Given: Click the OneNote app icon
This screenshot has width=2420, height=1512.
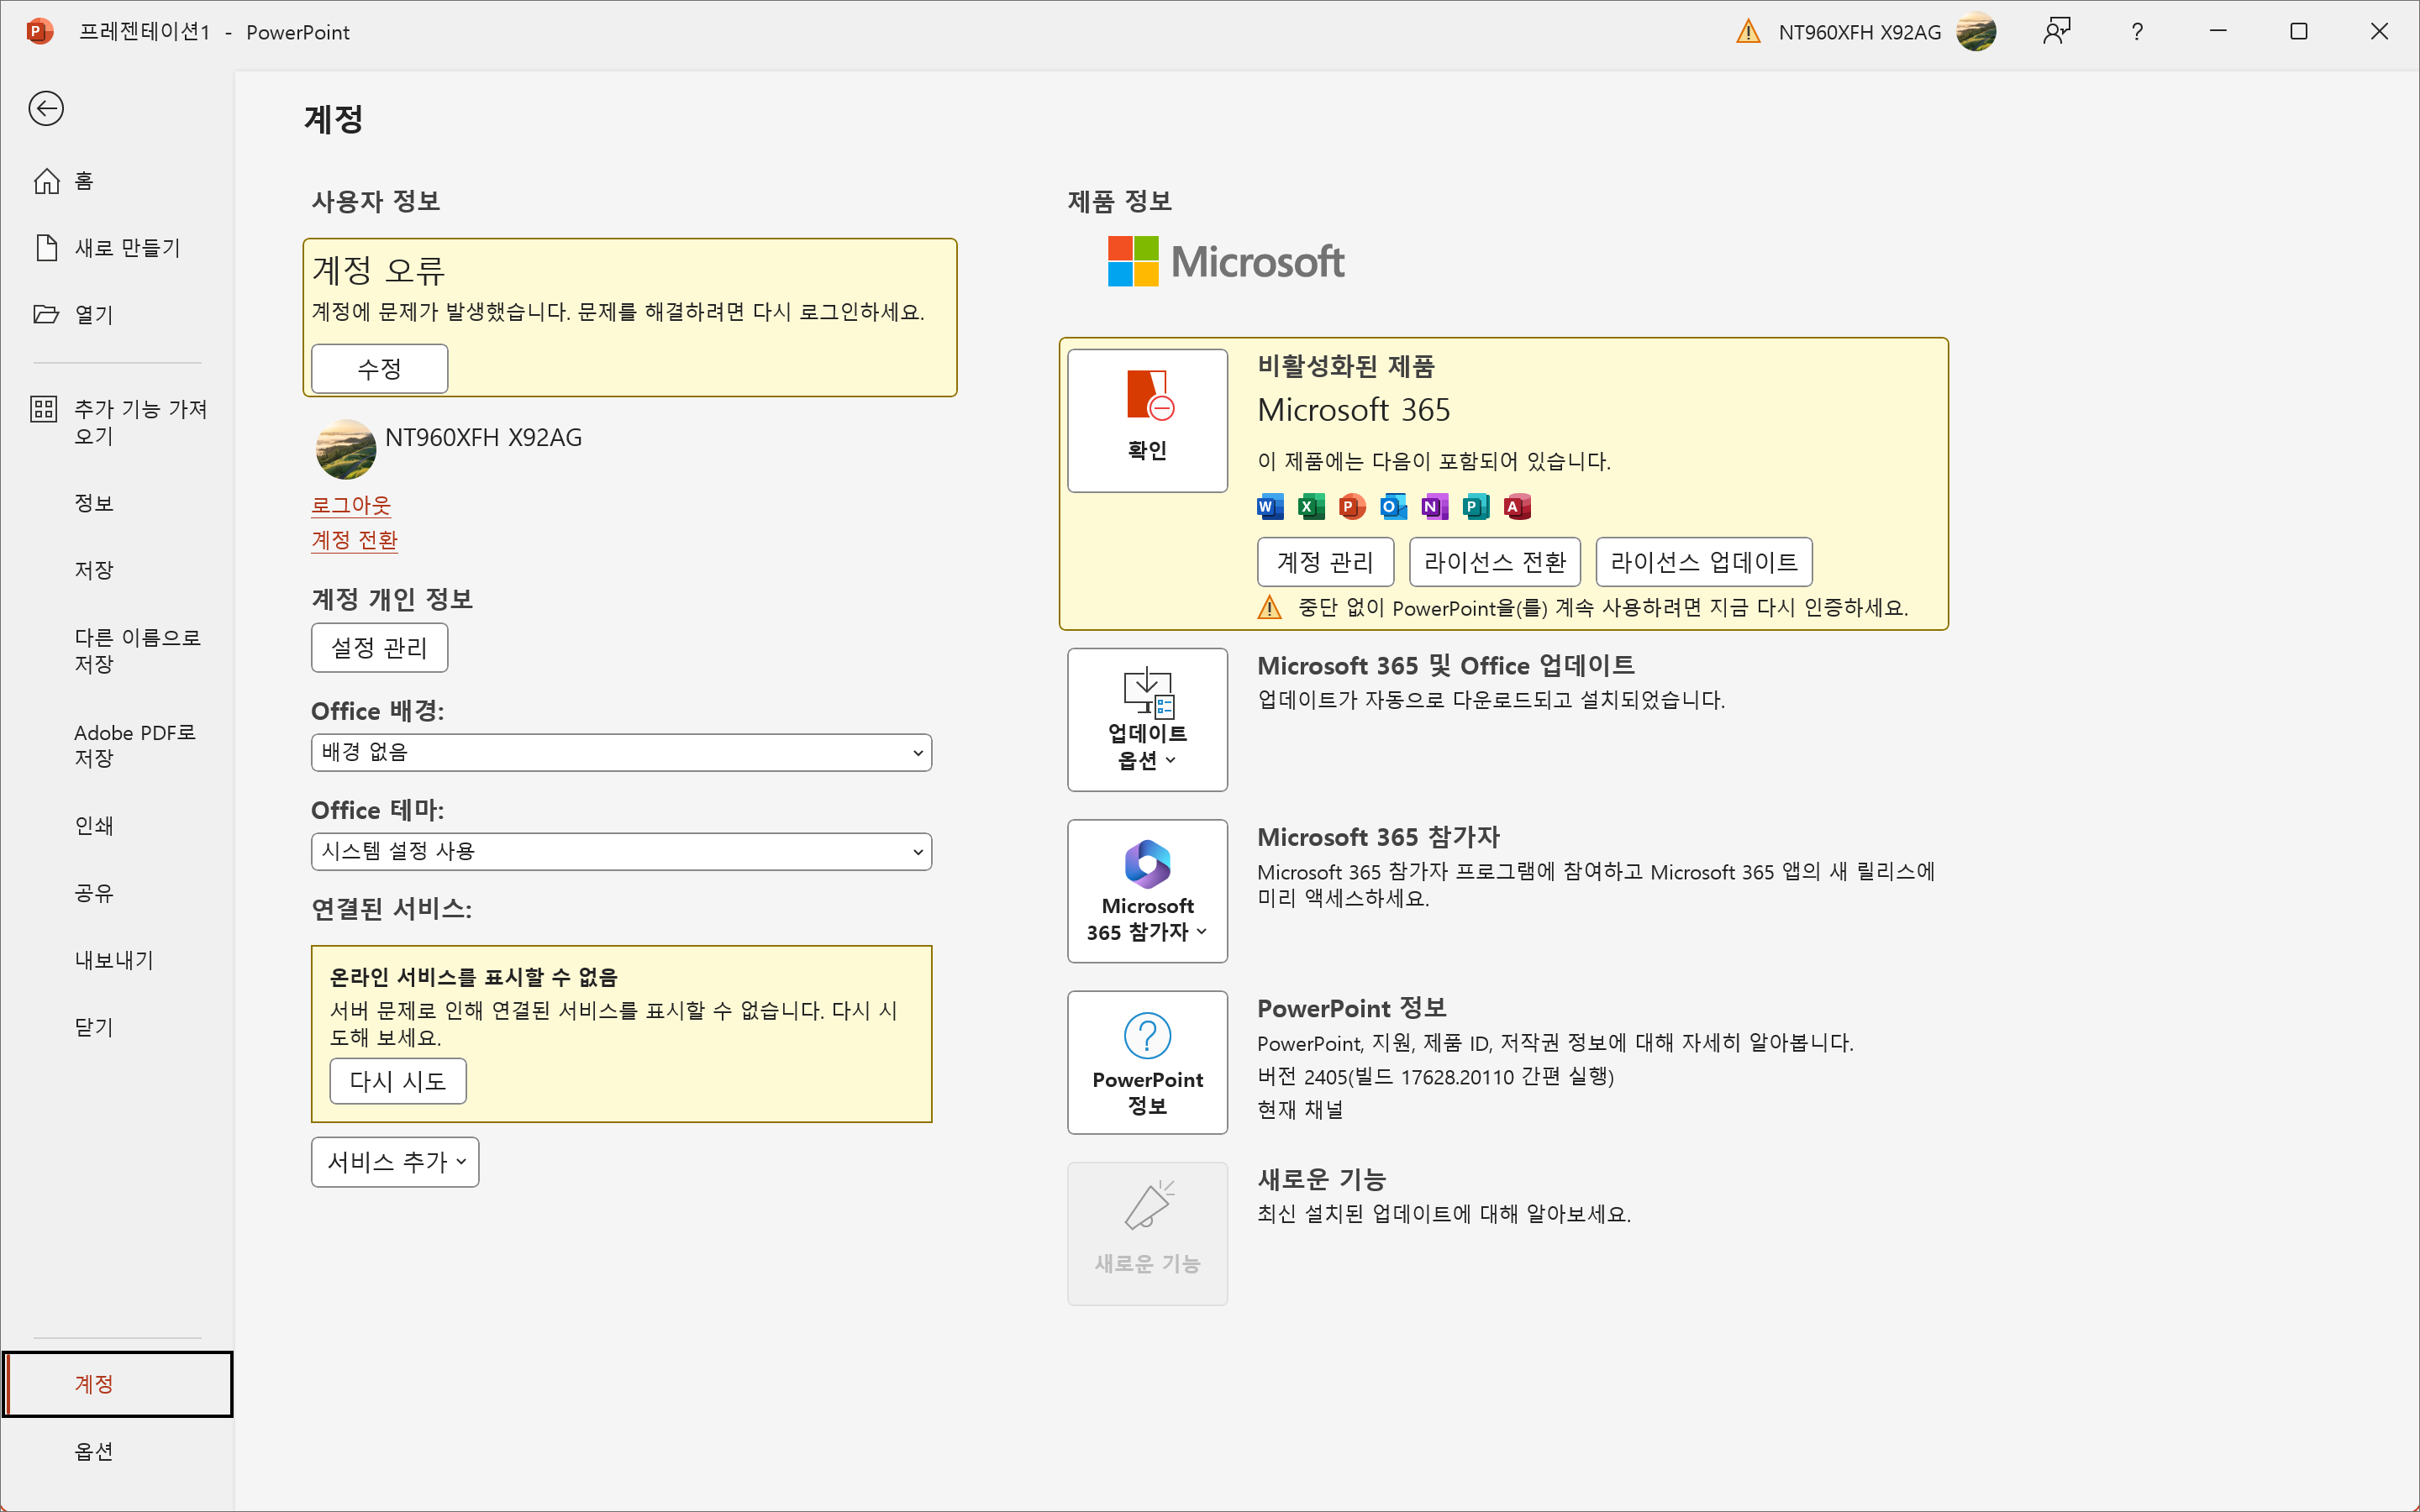Looking at the screenshot, I should coord(1434,507).
